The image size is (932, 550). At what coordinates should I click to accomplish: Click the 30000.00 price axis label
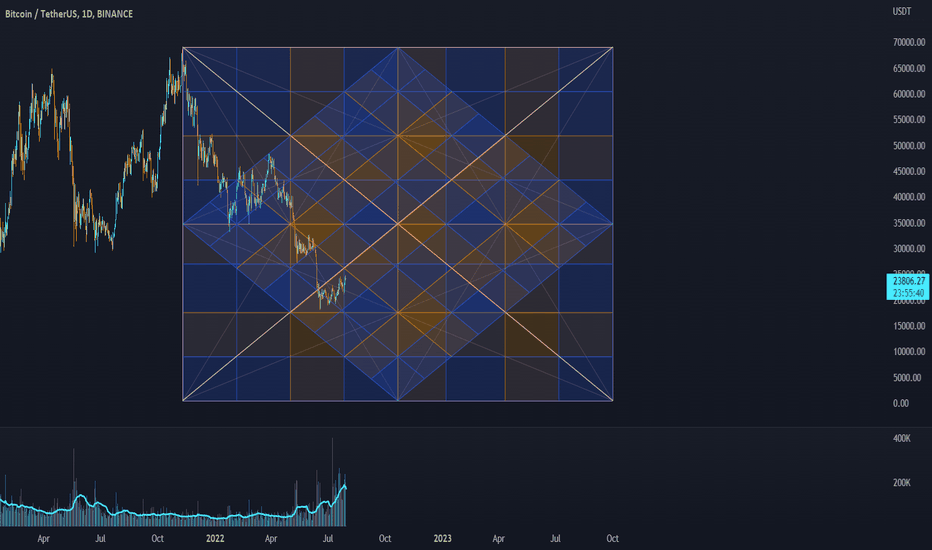pyautogui.click(x=909, y=249)
